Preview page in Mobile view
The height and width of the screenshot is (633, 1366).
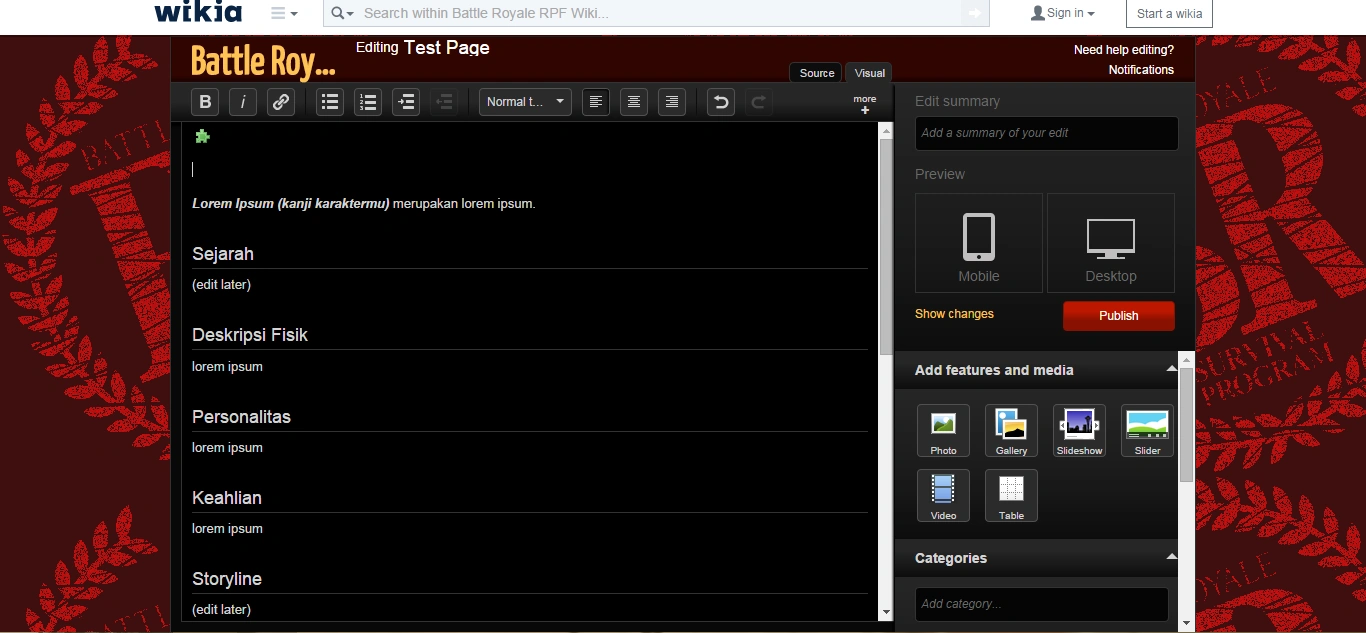click(x=979, y=243)
